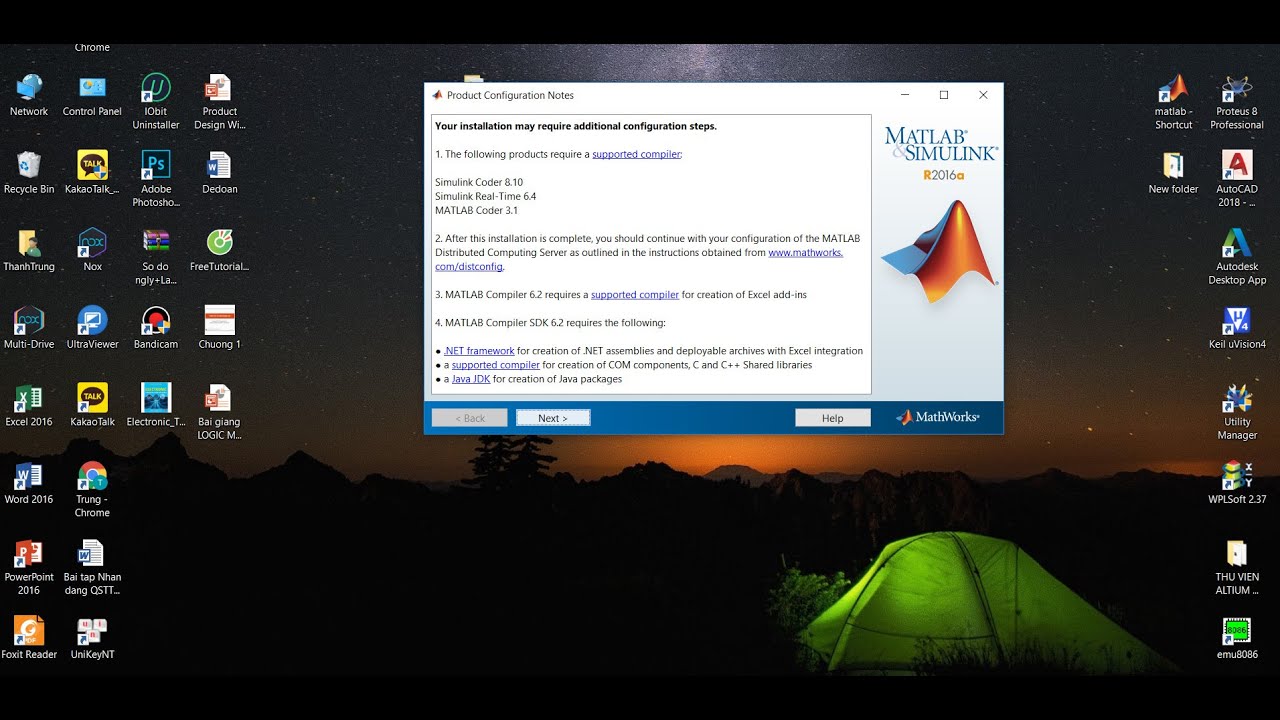Open the Control Panel desktop icon
Screen dimensions: 1280x720
coord(92,95)
